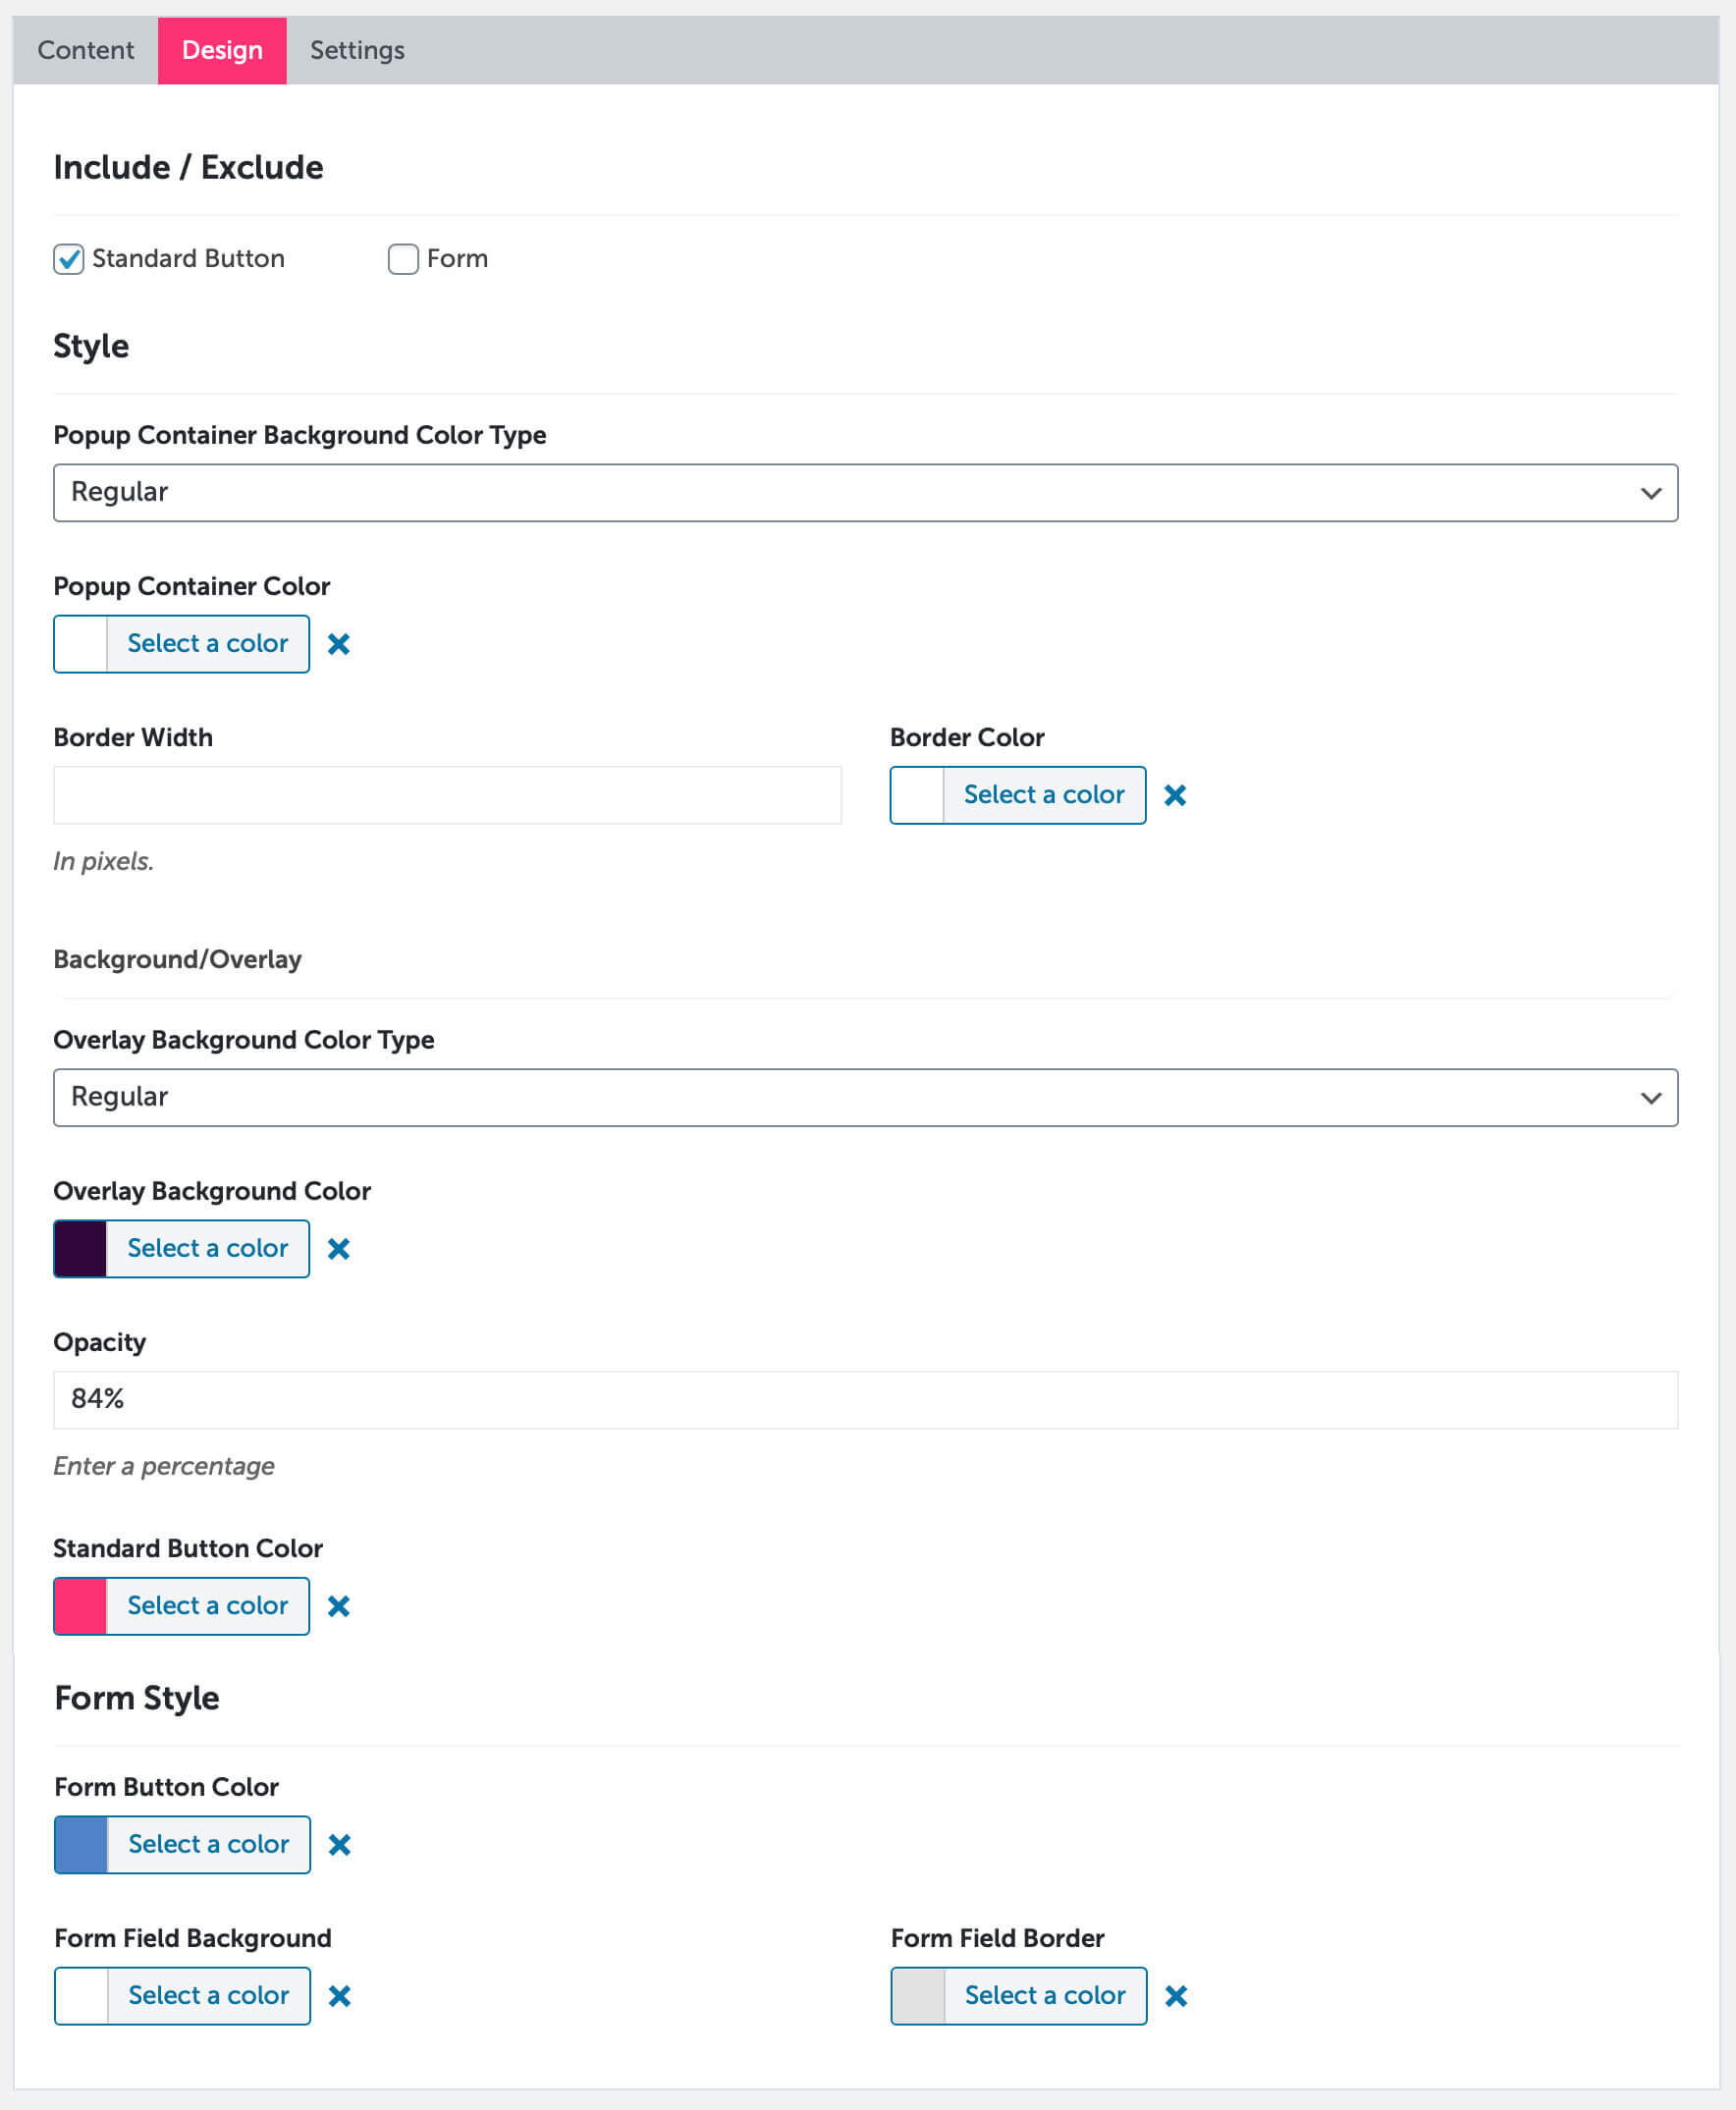This screenshot has height=2110, width=1736.
Task: Pick the dark purple Overlay Background swatch
Action: pos(80,1249)
